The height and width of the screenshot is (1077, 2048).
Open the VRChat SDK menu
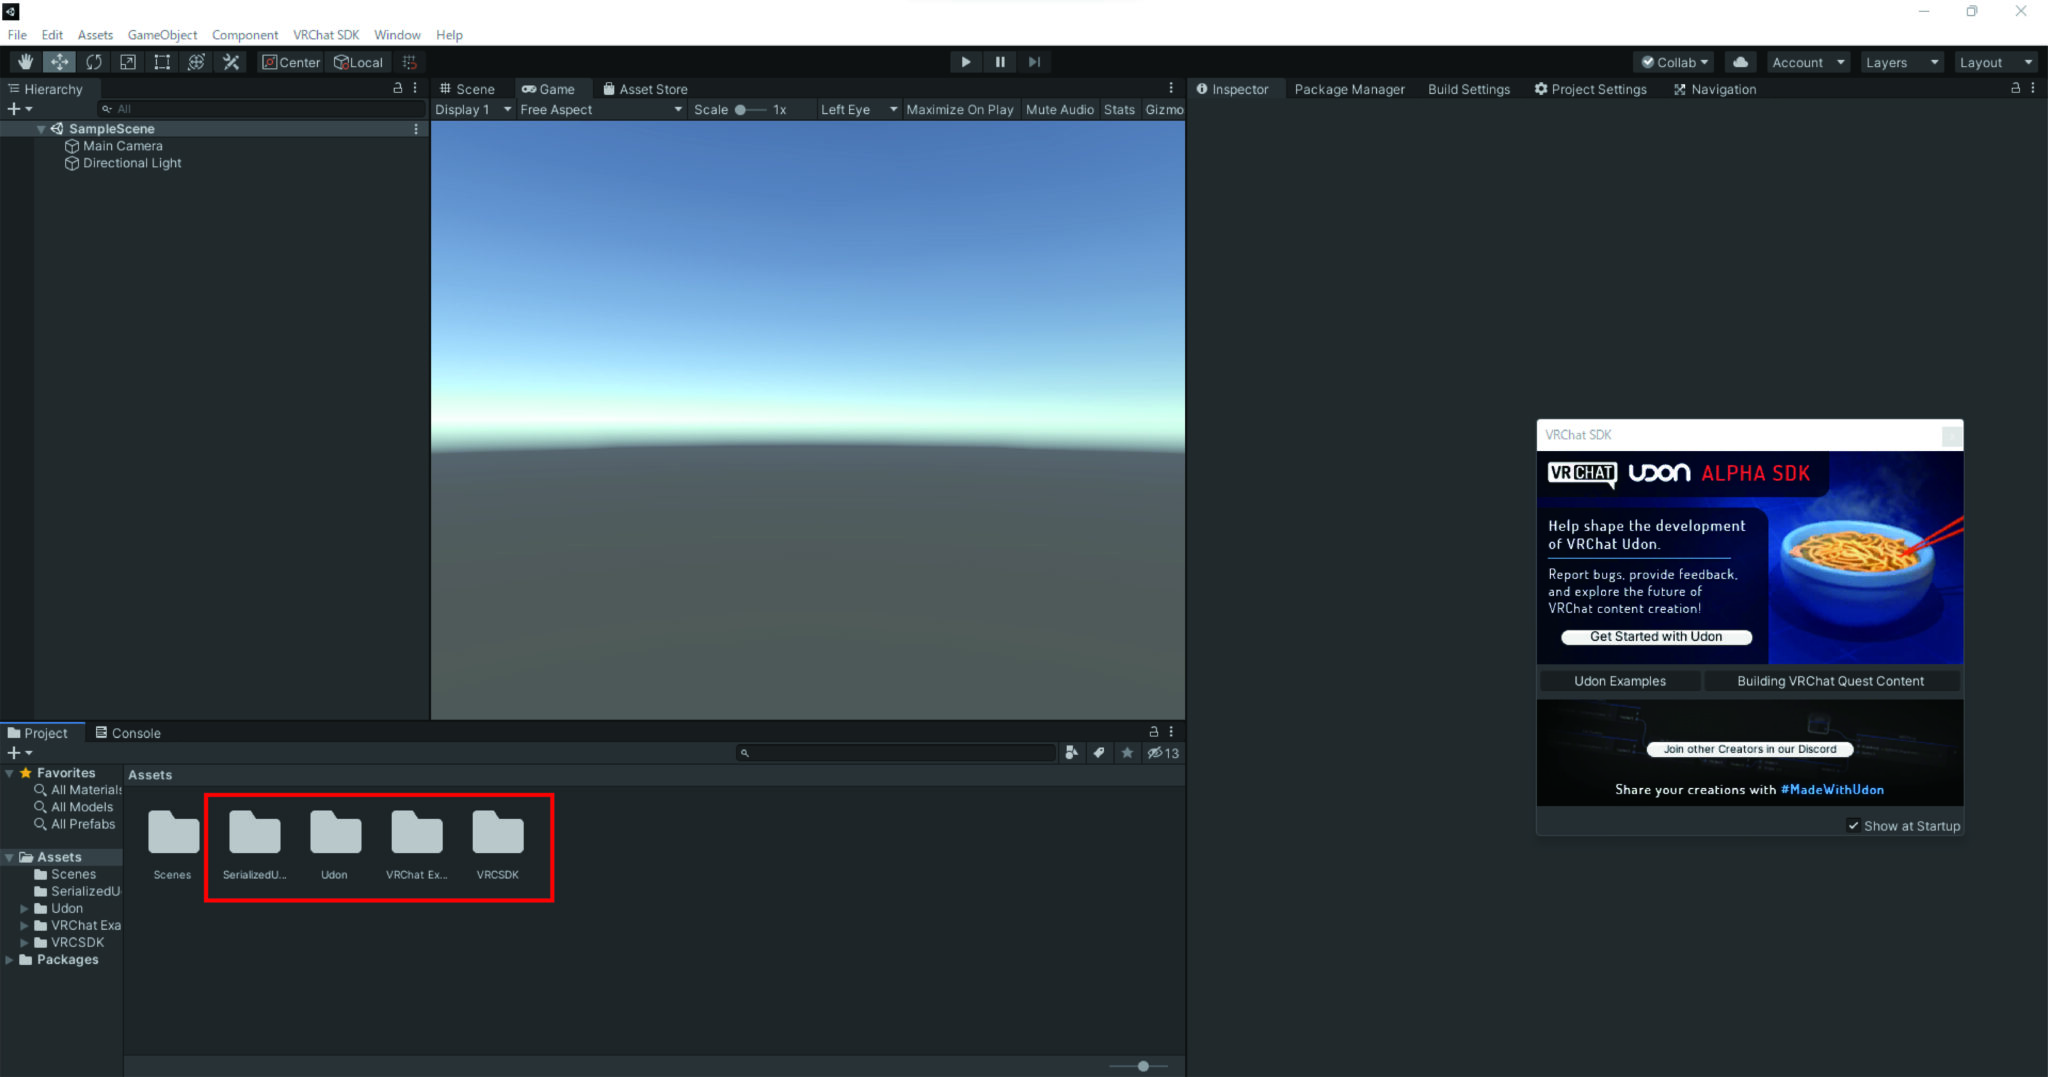(326, 34)
